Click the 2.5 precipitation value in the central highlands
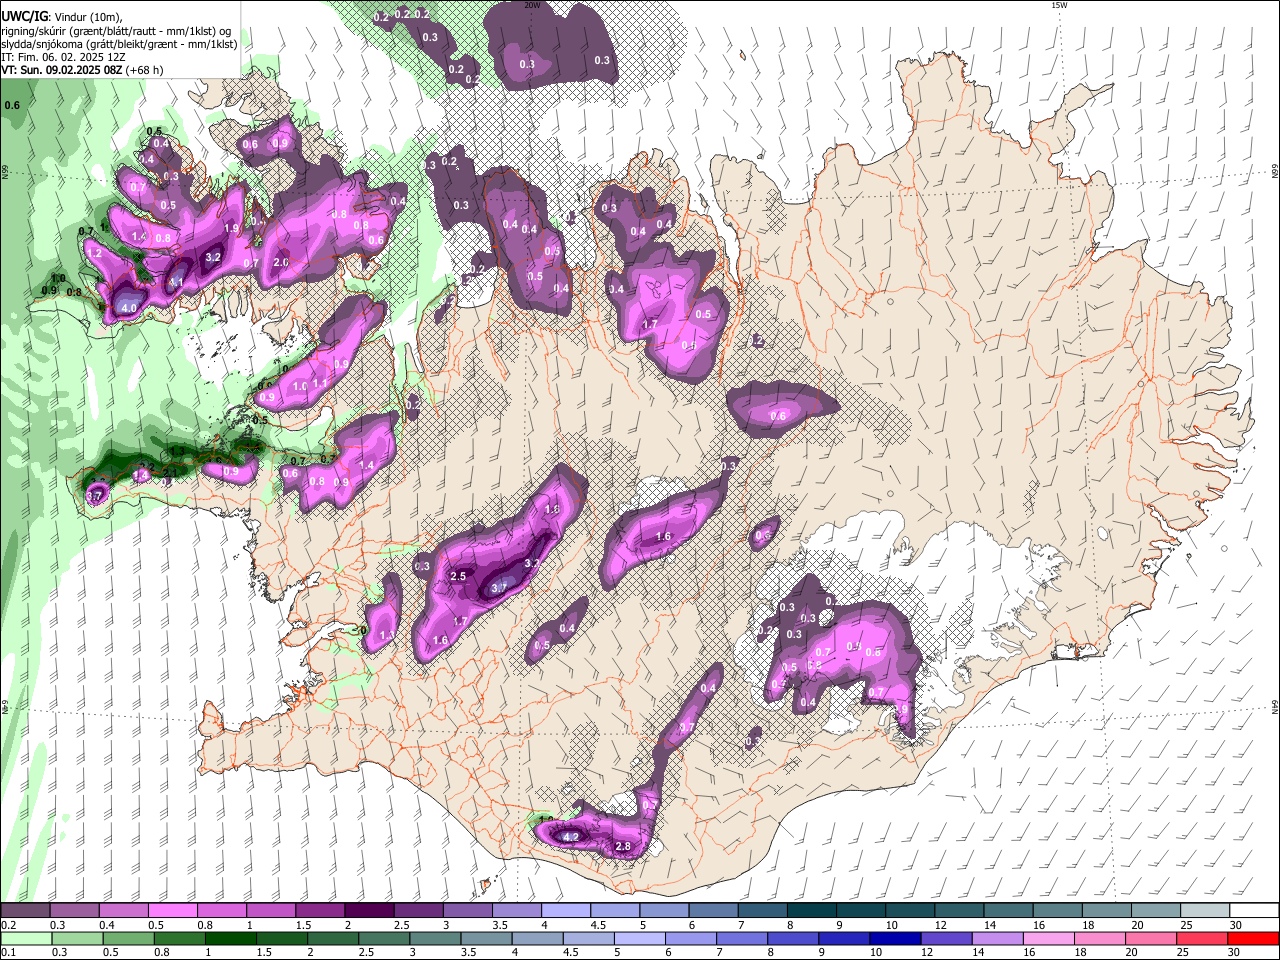Image resolution: width=1280 pixels, height=960 pixels. [x=459, y=576]
